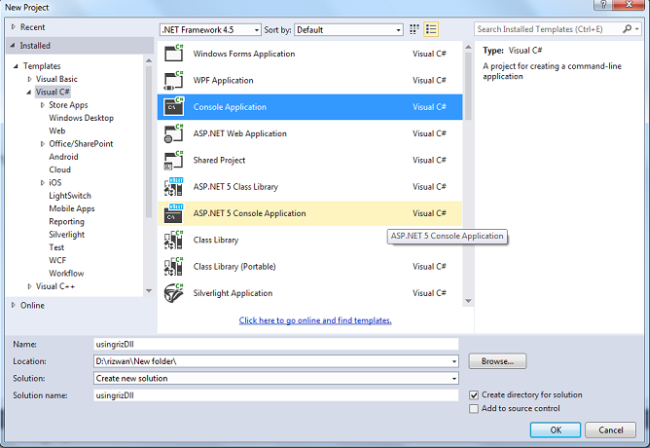The image size is (650, 448).
Task: Open the Solution dropdown
Action: [454, 378]
